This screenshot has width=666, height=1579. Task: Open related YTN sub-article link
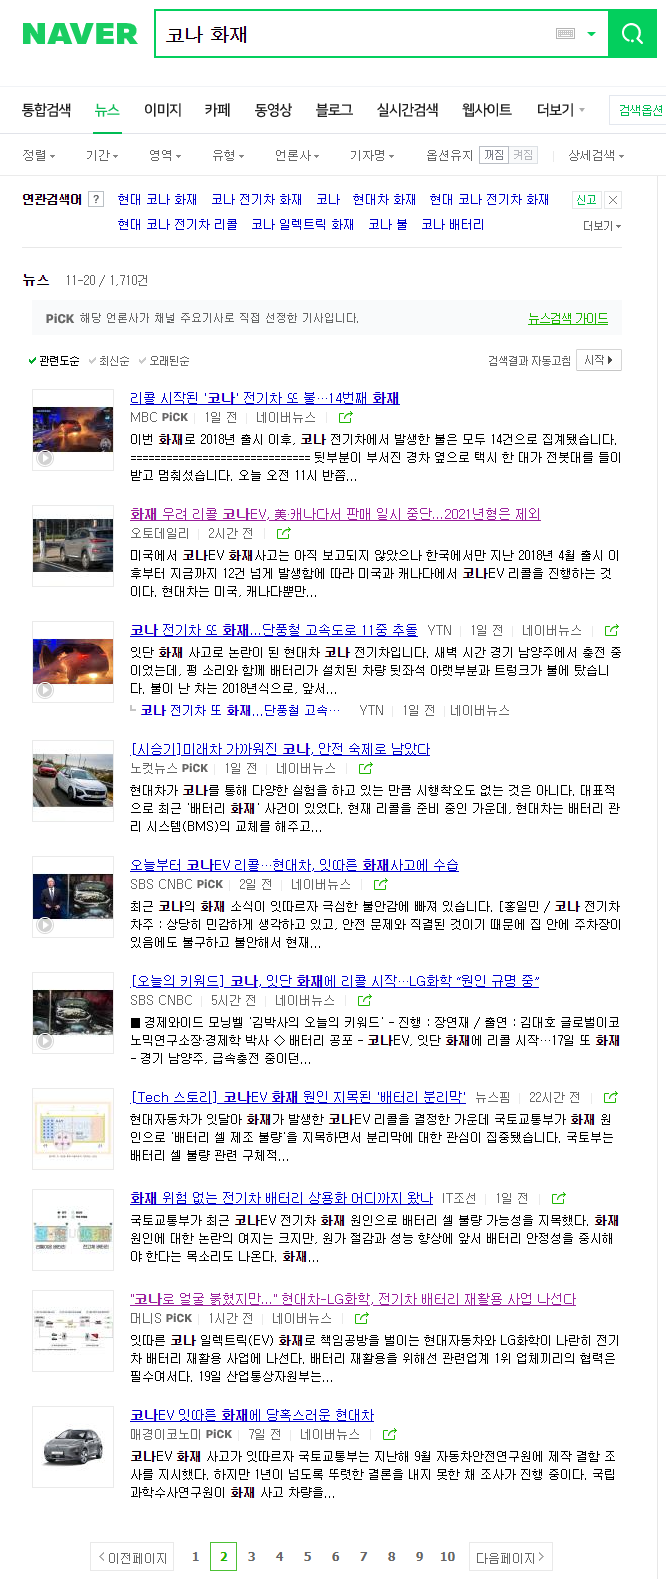[x=240, y=710]
